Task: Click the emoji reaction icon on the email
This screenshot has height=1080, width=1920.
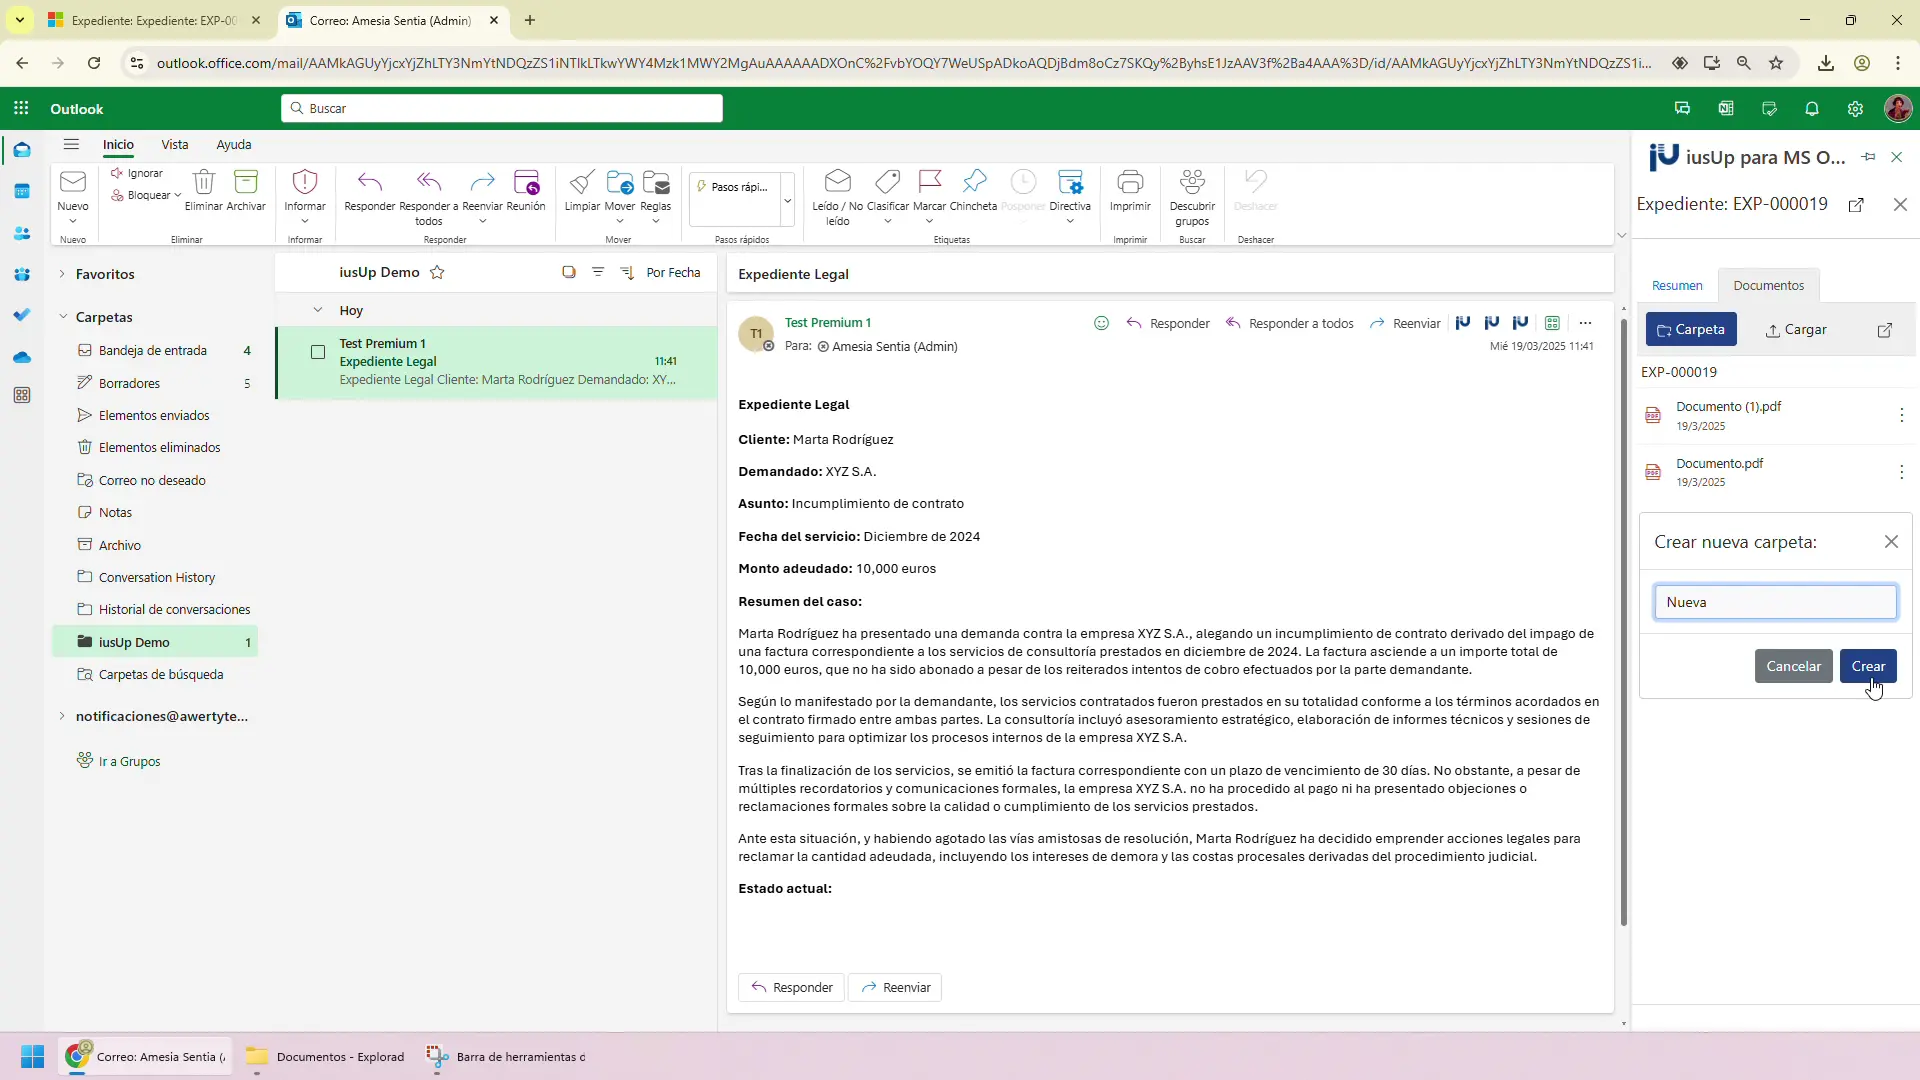Action: 1101,323
